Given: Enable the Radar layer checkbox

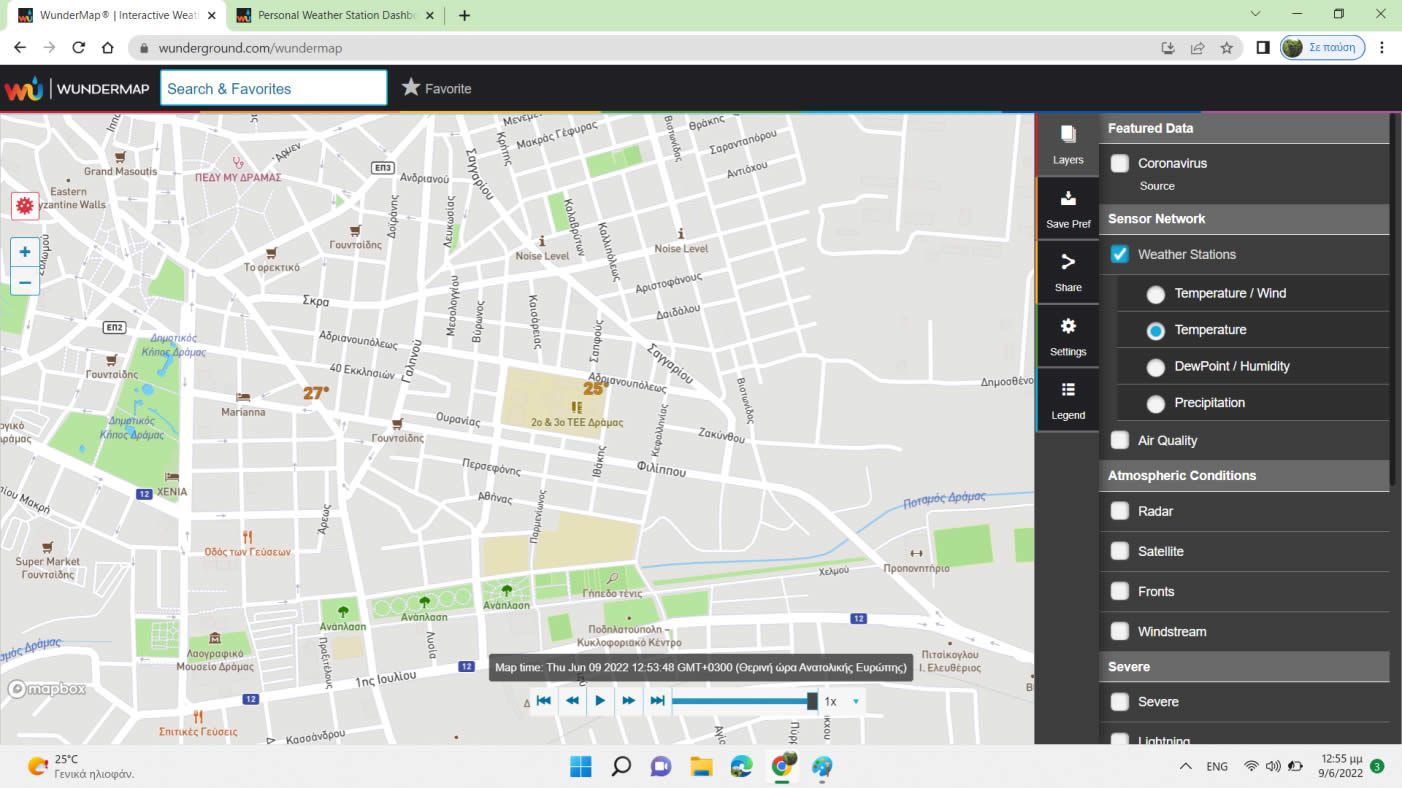Looking at the screenshot, I should click(1120, 511).
